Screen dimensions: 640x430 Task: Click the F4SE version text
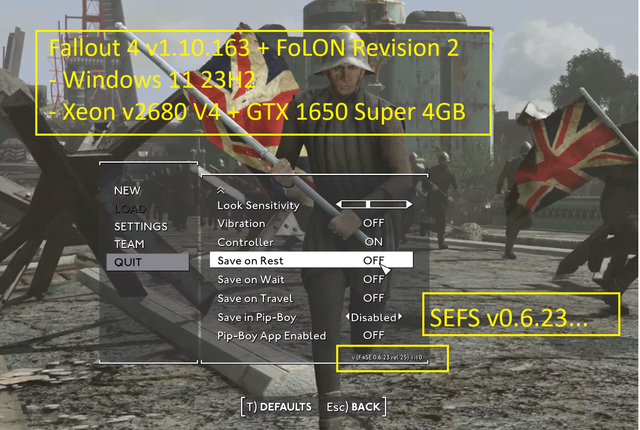tap(387, 357)
